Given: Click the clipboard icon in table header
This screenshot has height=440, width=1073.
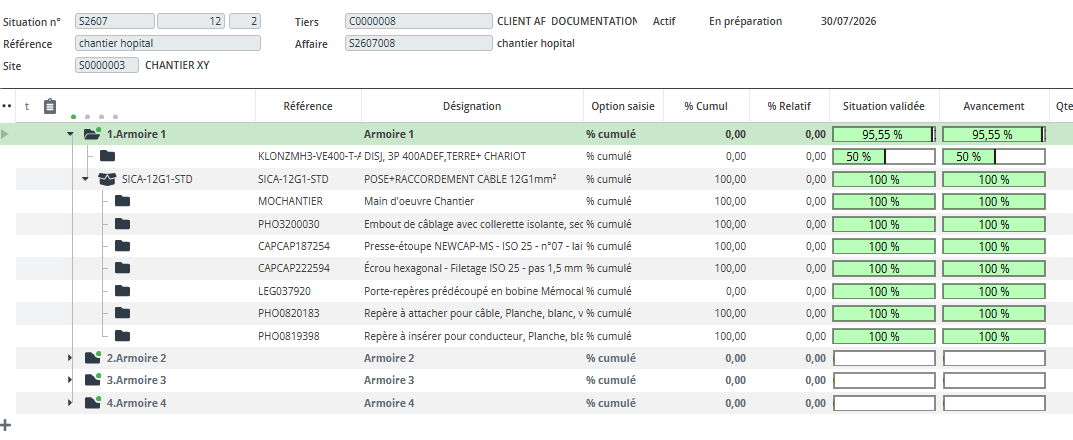Looking at the screenshot, I should (x=49, y=106).
